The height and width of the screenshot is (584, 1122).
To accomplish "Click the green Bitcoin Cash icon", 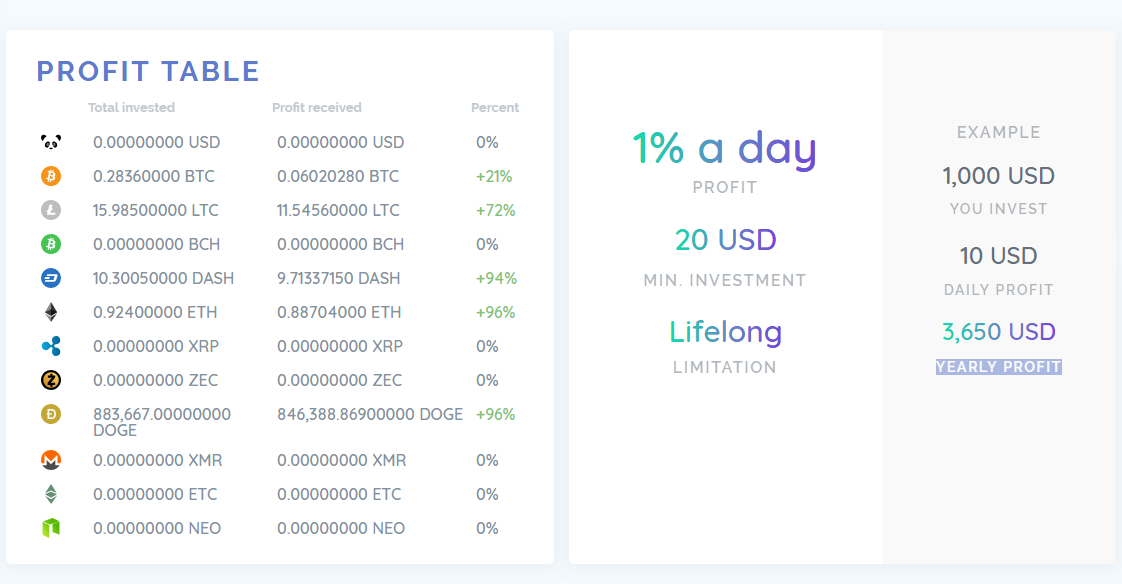I will (51, 244).
